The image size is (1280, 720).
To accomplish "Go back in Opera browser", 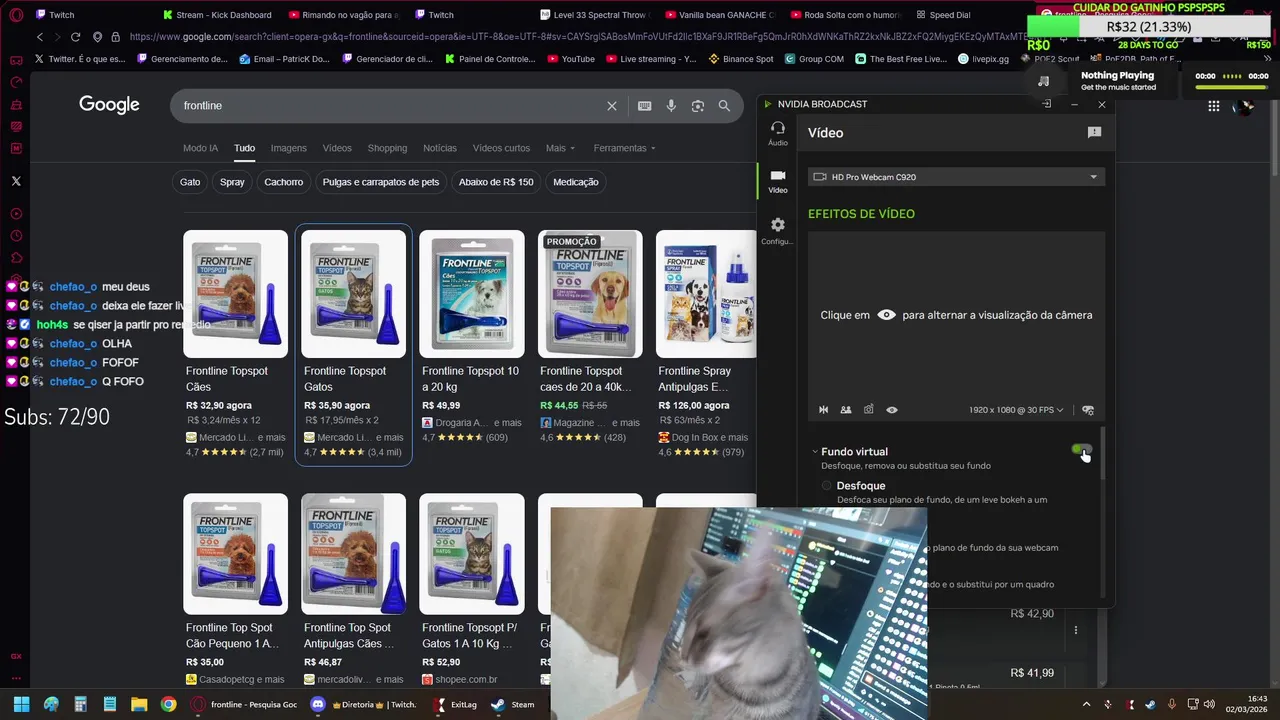I will (x=40, y=37).
